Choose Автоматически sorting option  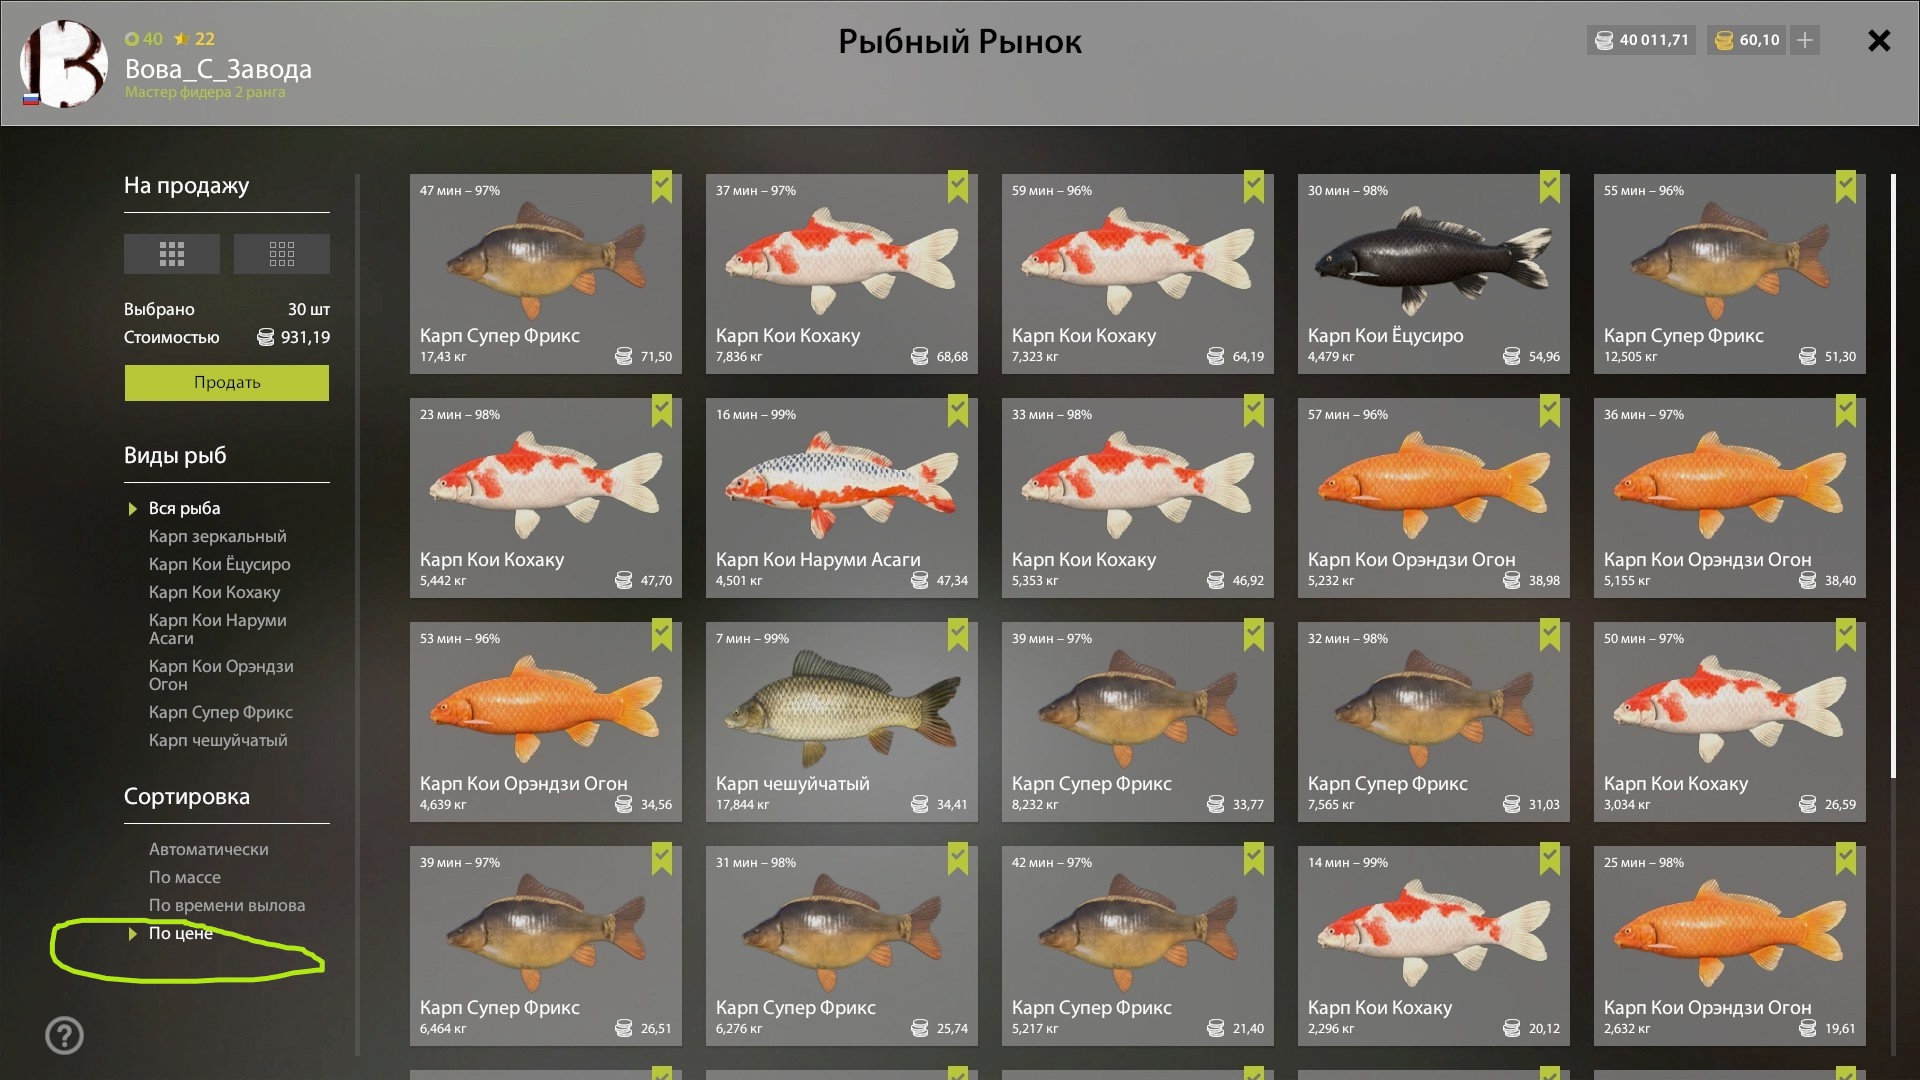click(x=208, y=849)
